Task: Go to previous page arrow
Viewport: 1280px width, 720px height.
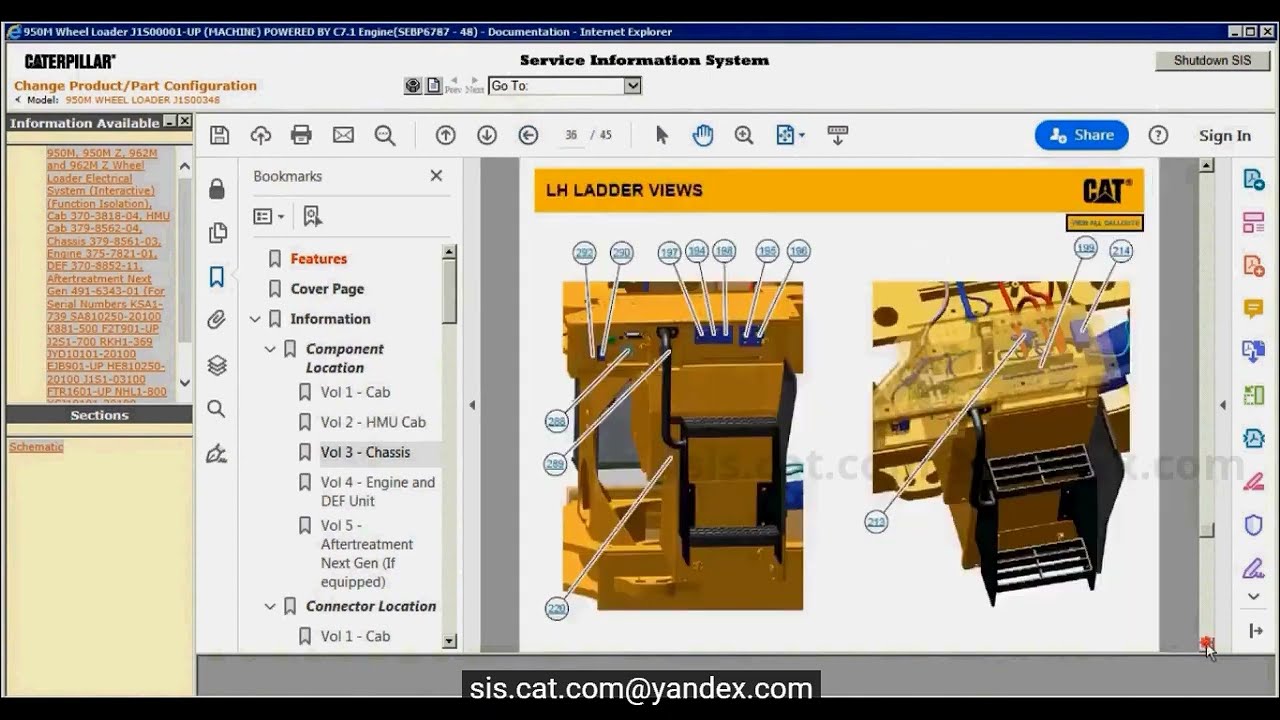Action: tap(446, 135)
